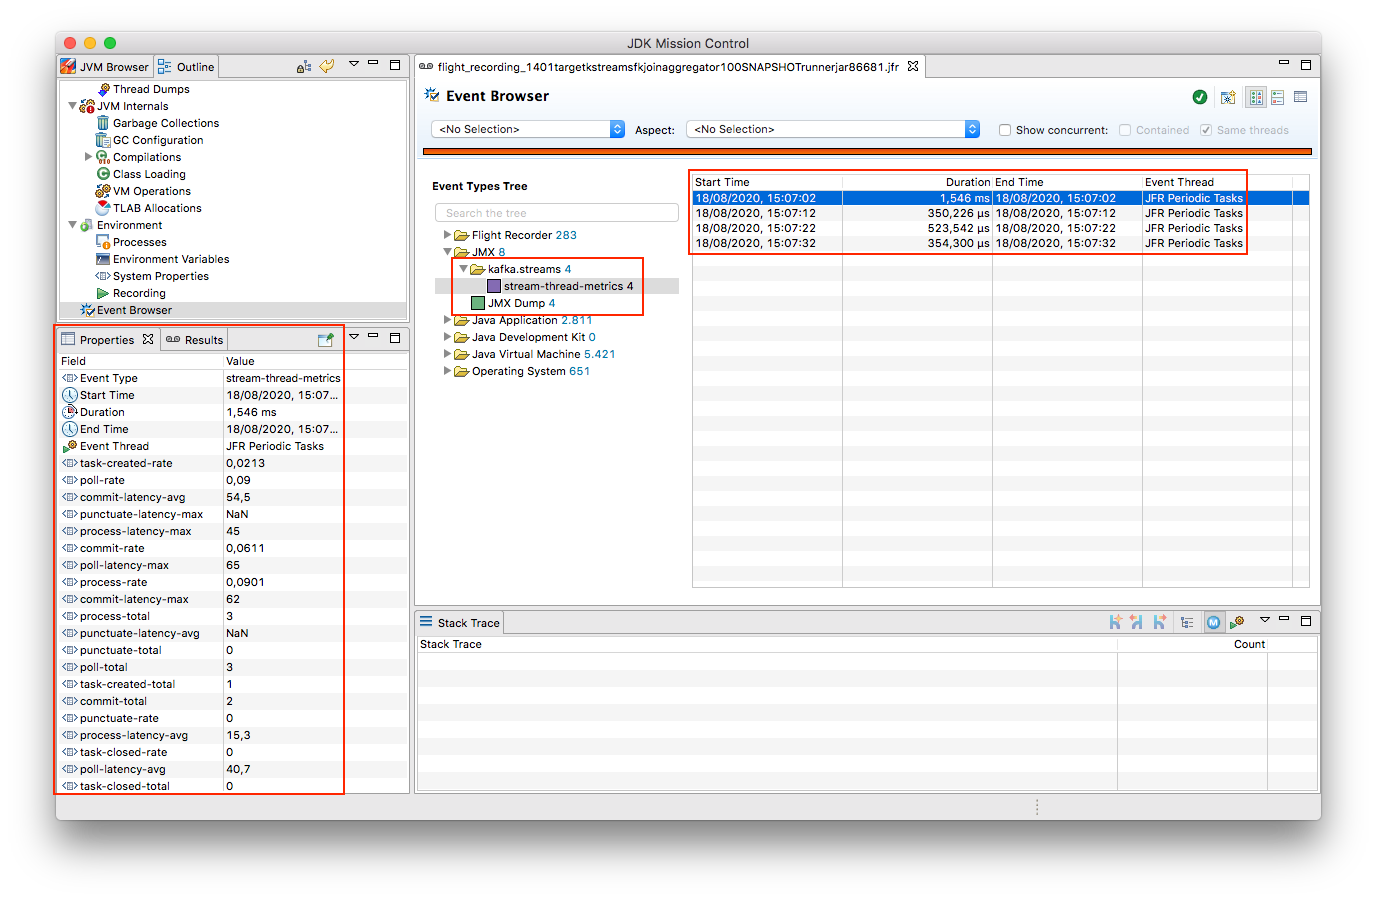Viewport: 1377px width, 900px height.
Task: Toggle the Contained checkbox
Action: click(1125, 130)
